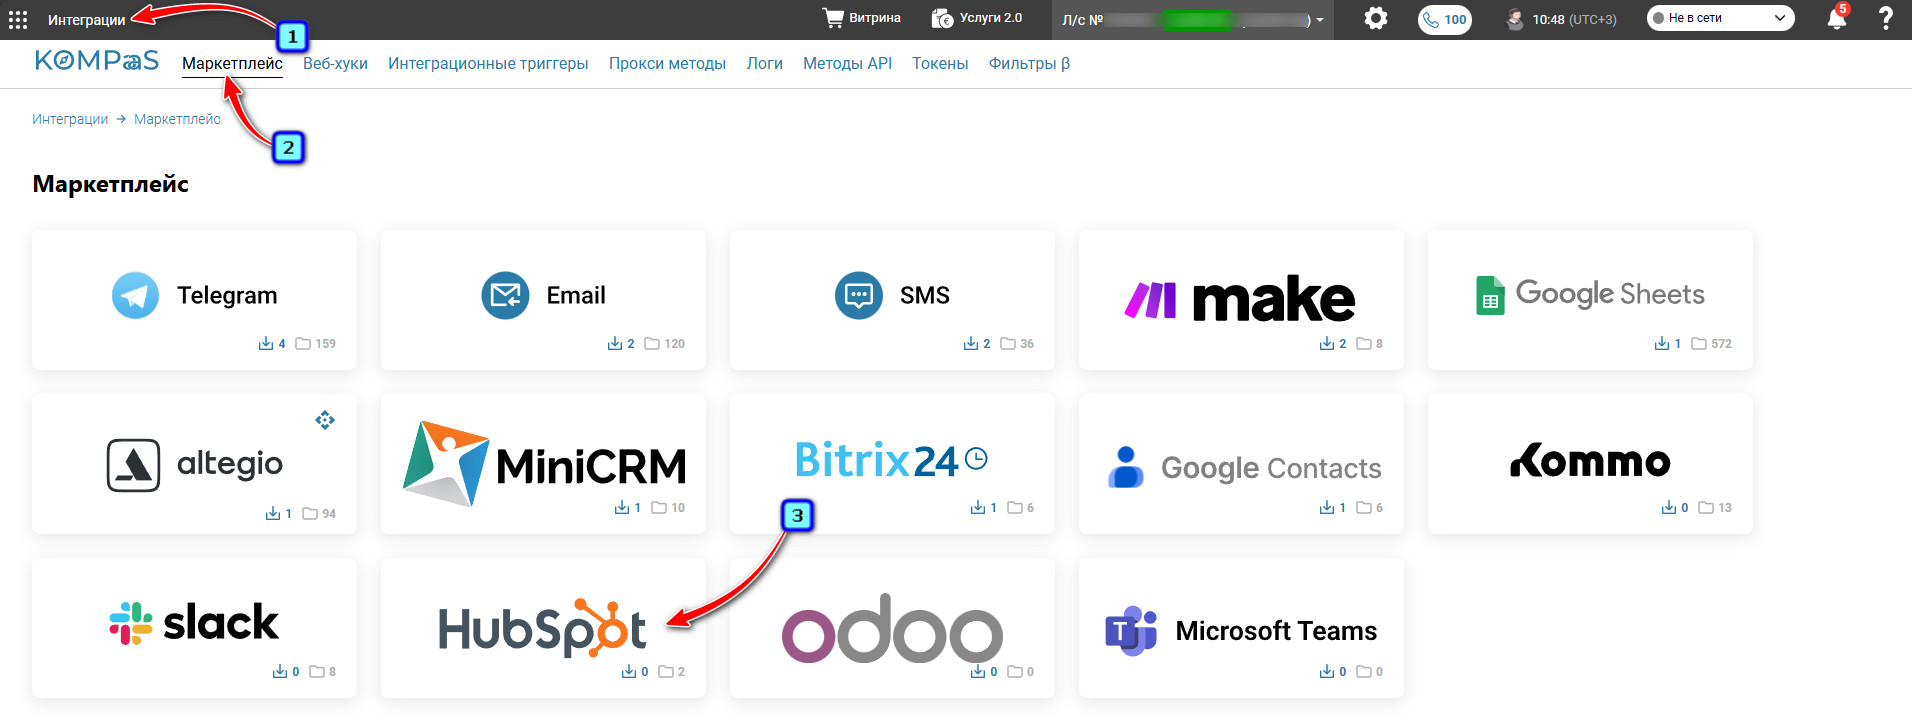
Task: Click the Microsoft Teams logo icon
Action: click(x=1131, y=631)
